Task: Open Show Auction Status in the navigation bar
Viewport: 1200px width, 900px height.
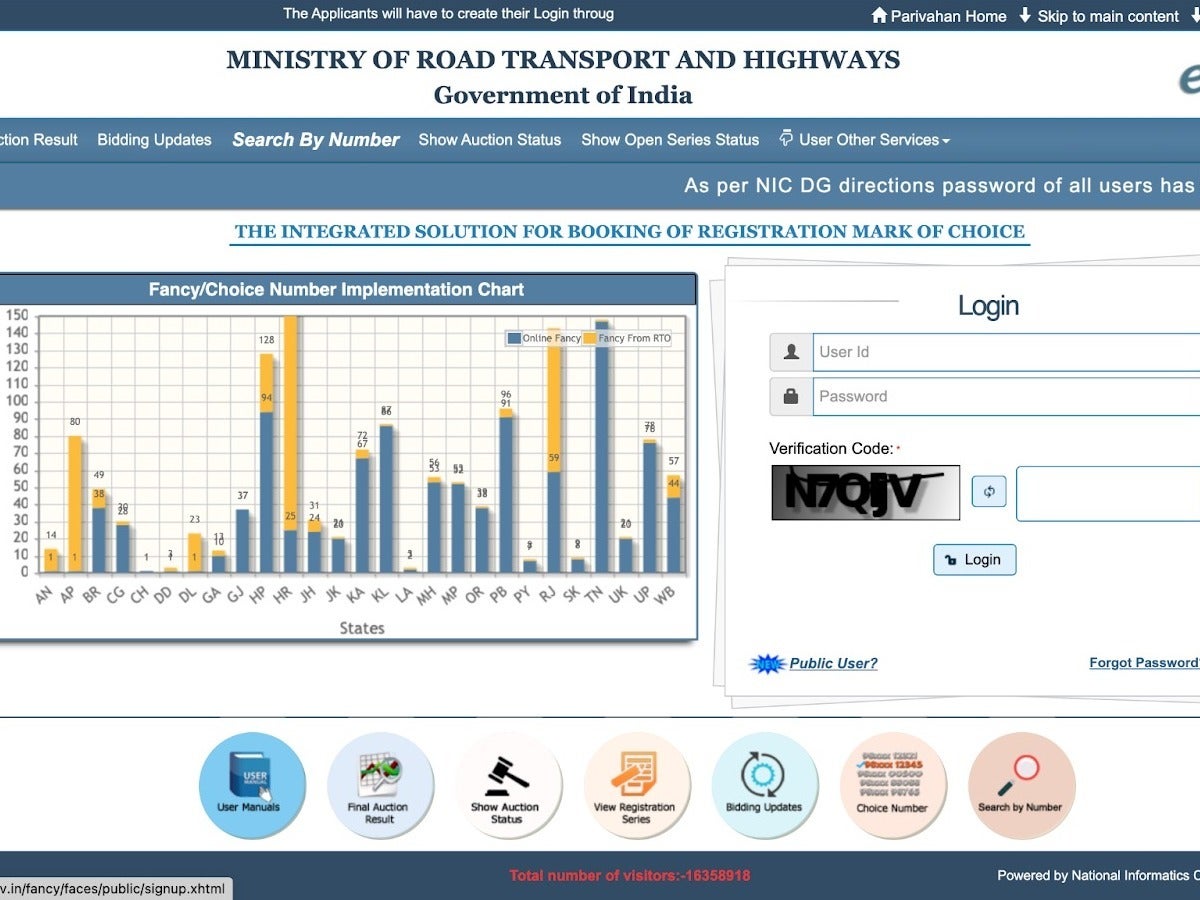Action: click(489, 140)
